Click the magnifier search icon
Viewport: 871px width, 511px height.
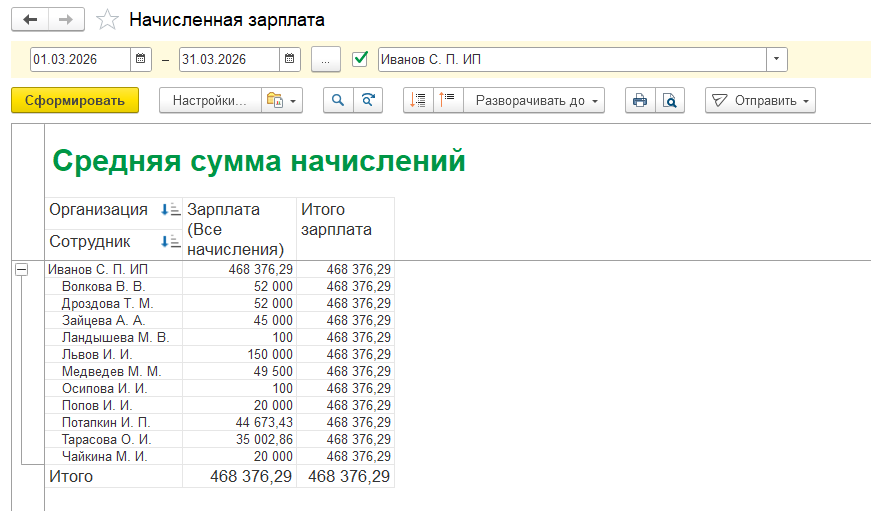(x=338, y=101)
